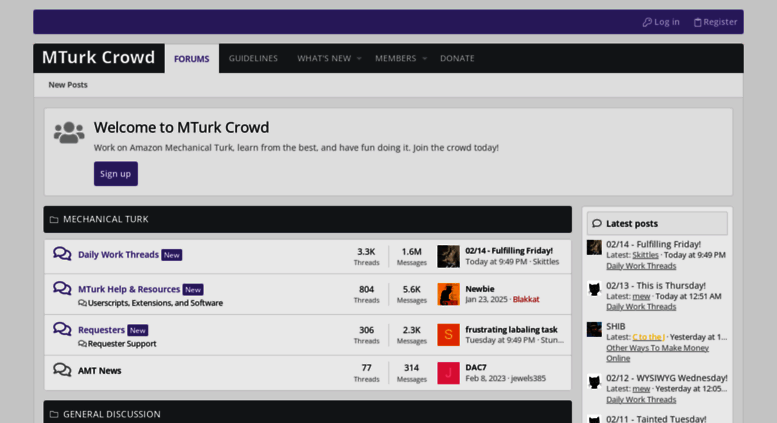Click the MTurk Help & Resources bubble icon
777x423 pixels.
(x=62, y=288)
